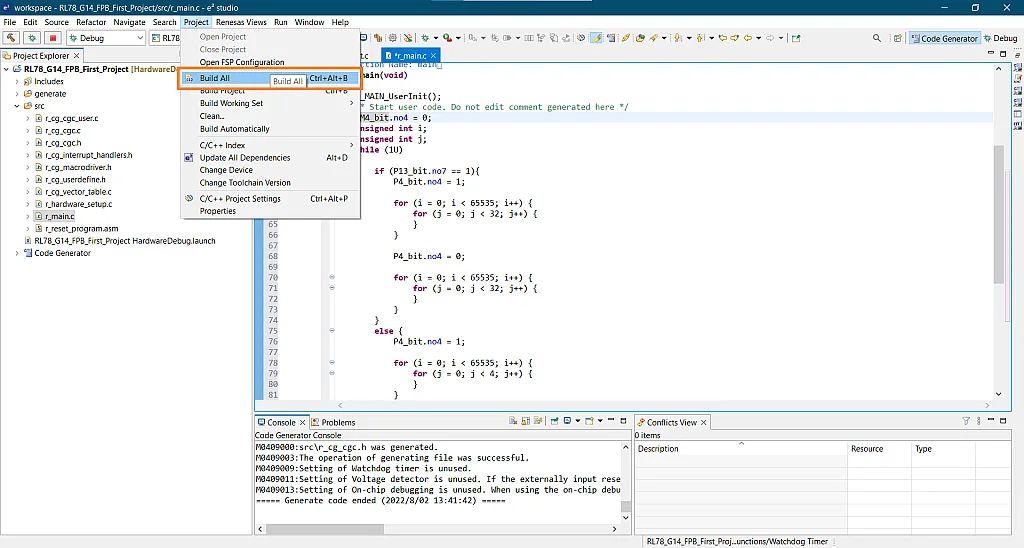Open the Debug launch mode combo box
Viewport: 1024px width, 548px height.
point(106,38)
